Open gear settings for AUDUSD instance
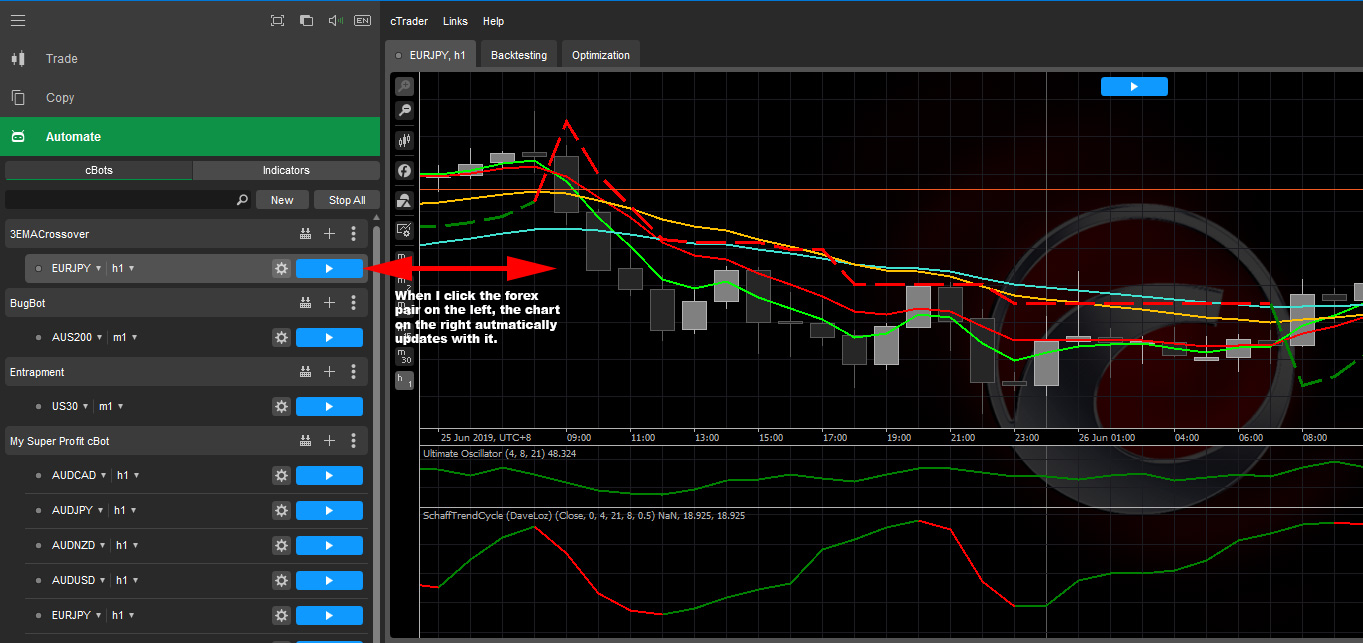This screenshot has width=1363, height=643. coord(281,580)
